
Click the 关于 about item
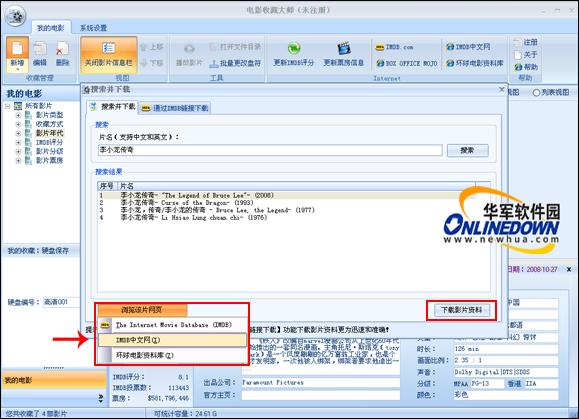pos(526,55)
